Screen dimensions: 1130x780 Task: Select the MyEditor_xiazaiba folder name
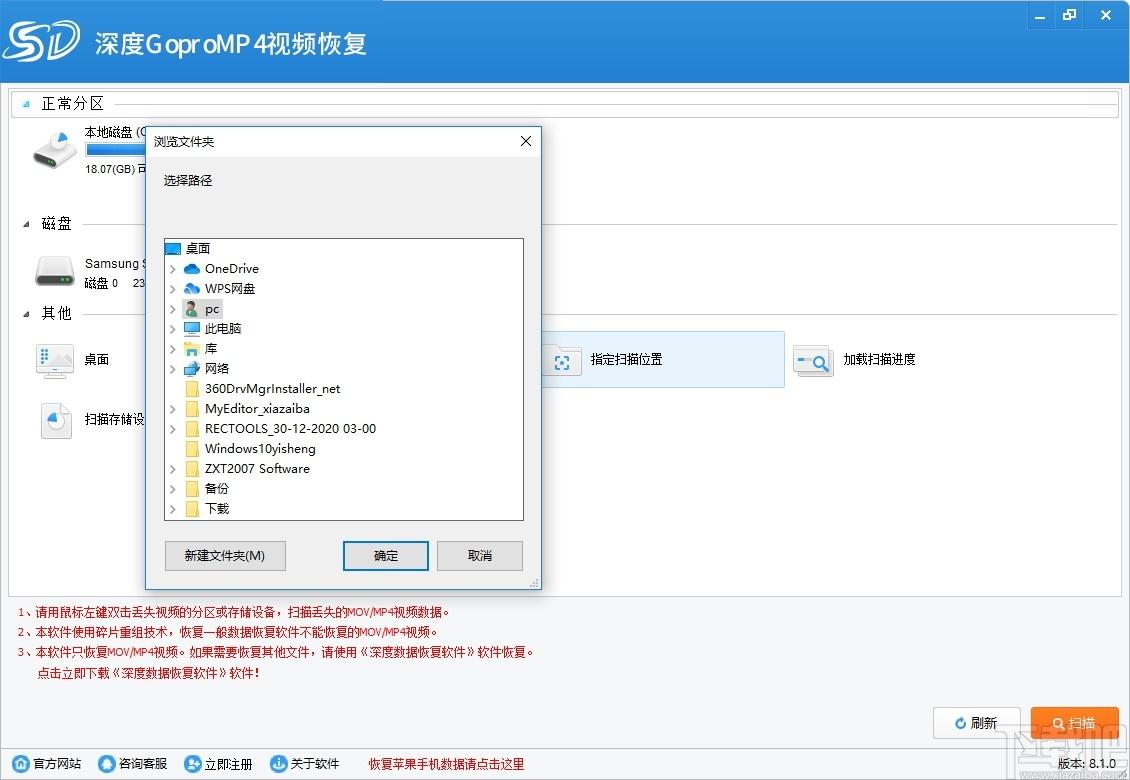[x=257, y=409]
